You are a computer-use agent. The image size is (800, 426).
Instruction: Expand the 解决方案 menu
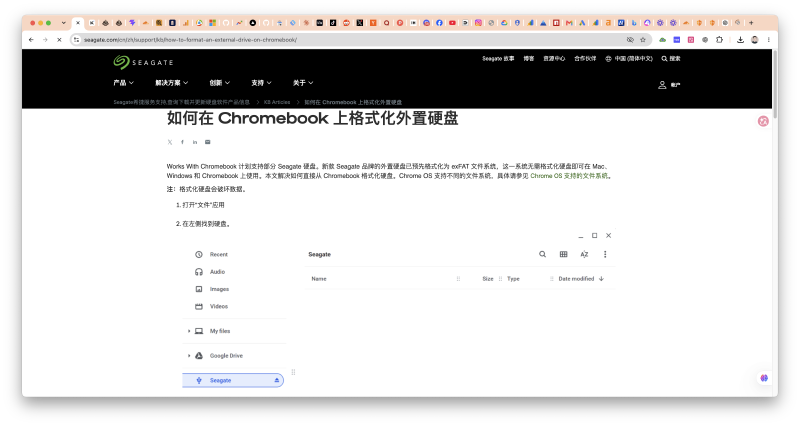[x=171, y=83]
